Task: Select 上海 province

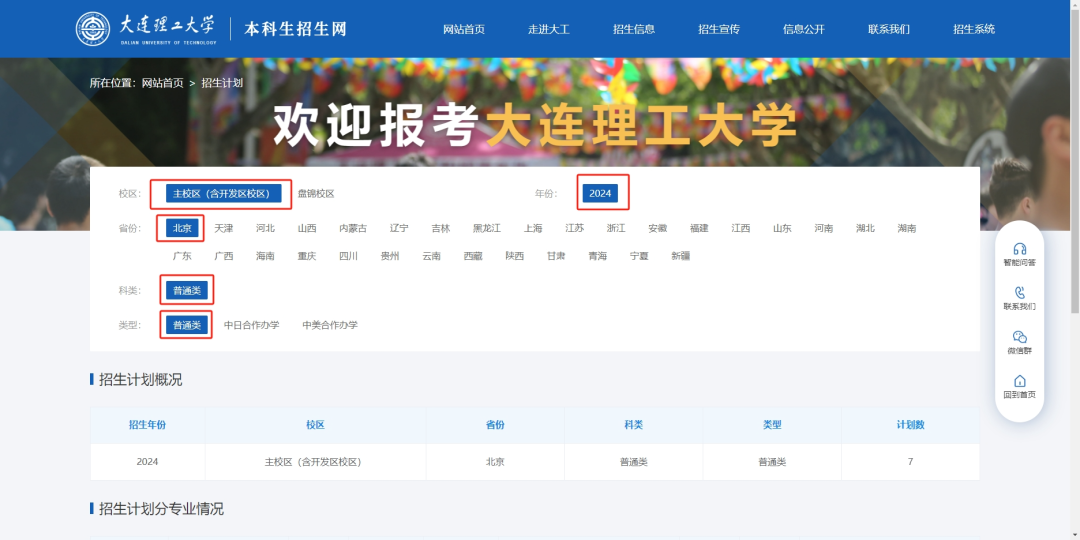Action: point(532,228)
